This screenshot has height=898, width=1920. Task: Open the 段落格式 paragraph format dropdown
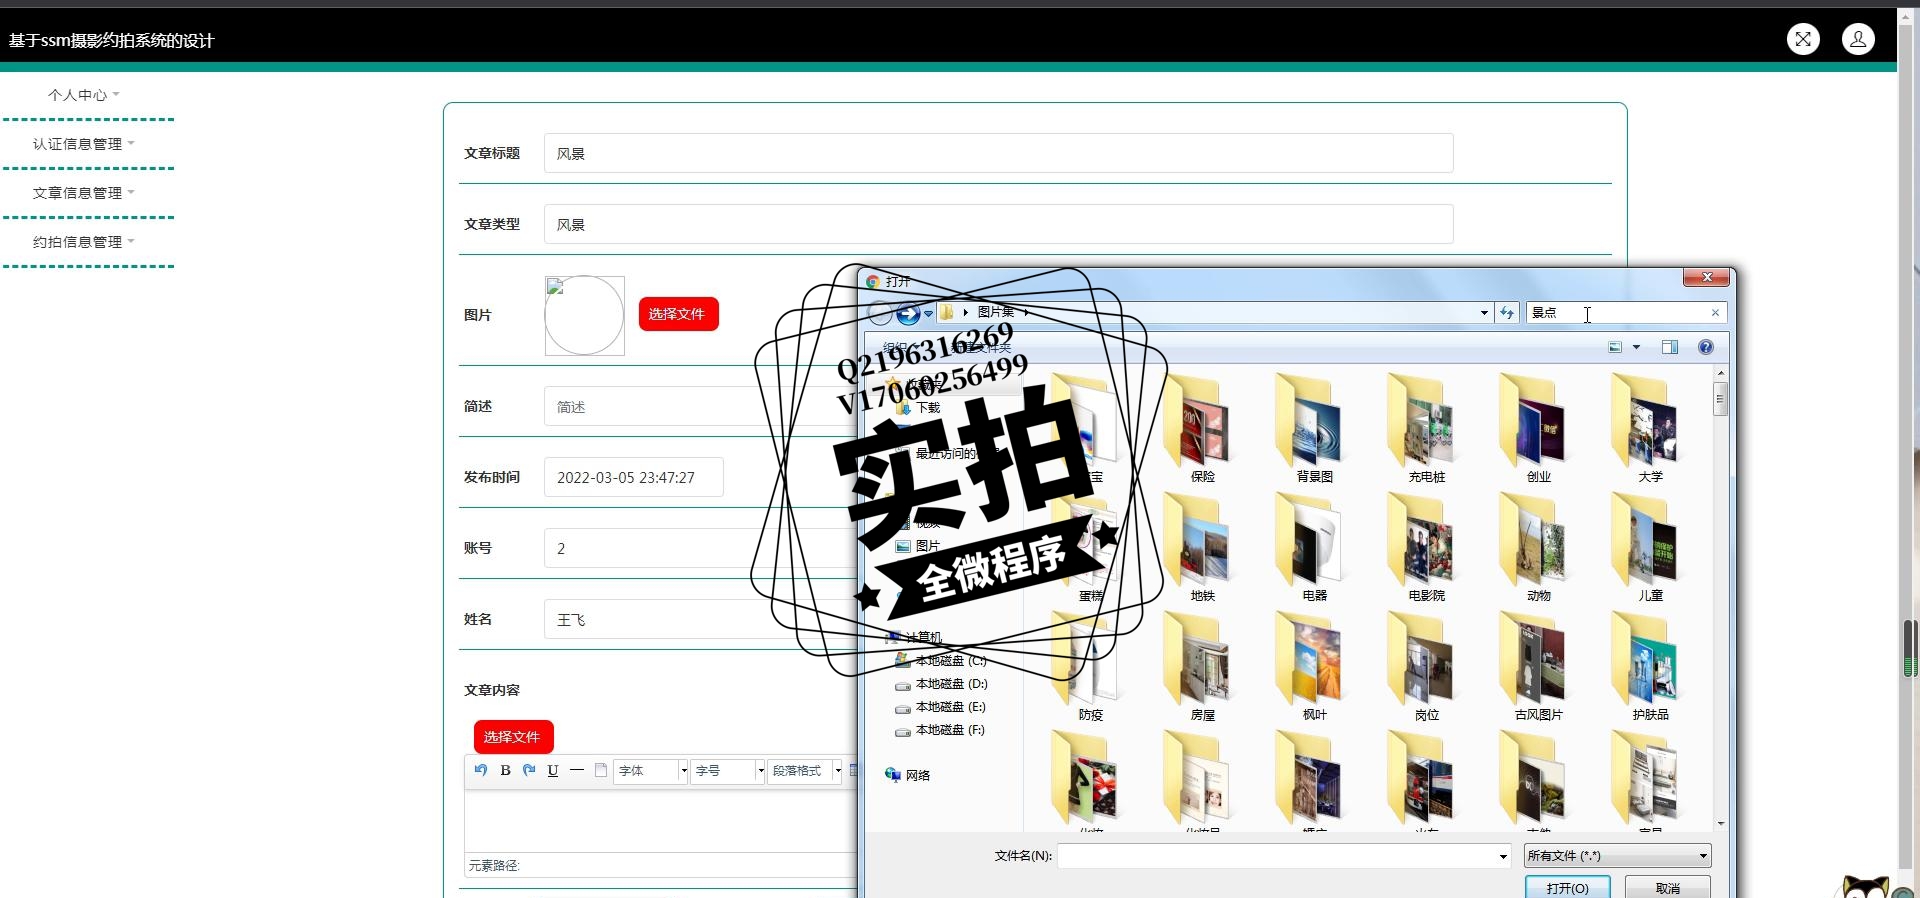tap(805, 770)
